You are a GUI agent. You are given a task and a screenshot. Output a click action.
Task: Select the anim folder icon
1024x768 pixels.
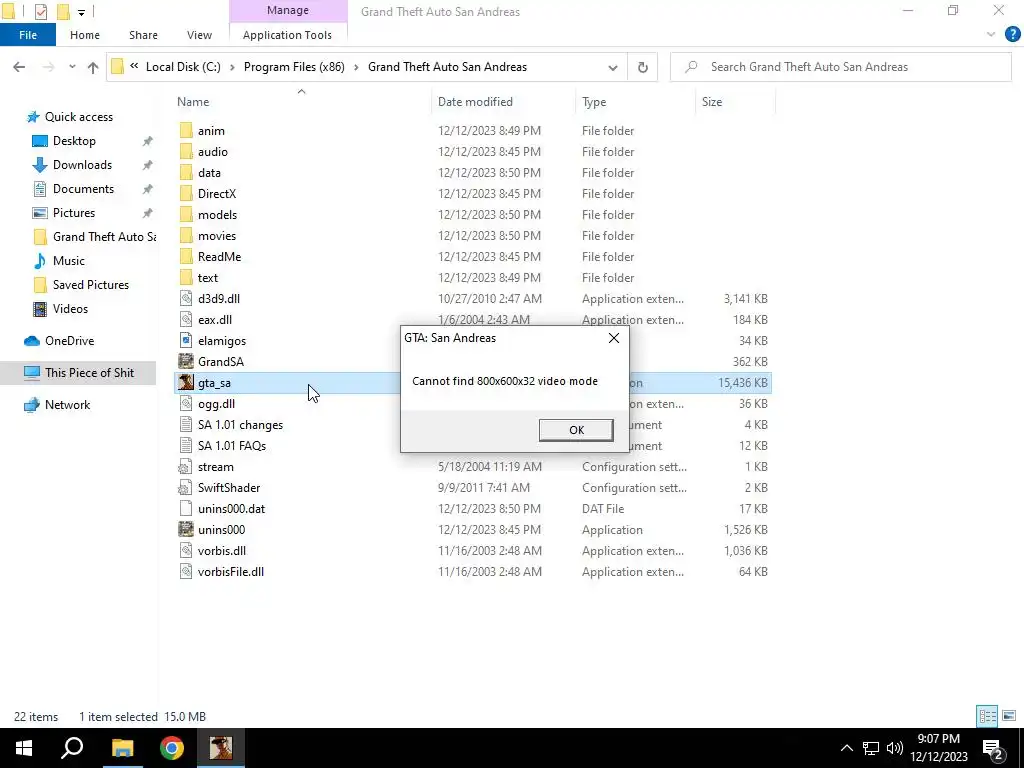[x=186, y=131]
